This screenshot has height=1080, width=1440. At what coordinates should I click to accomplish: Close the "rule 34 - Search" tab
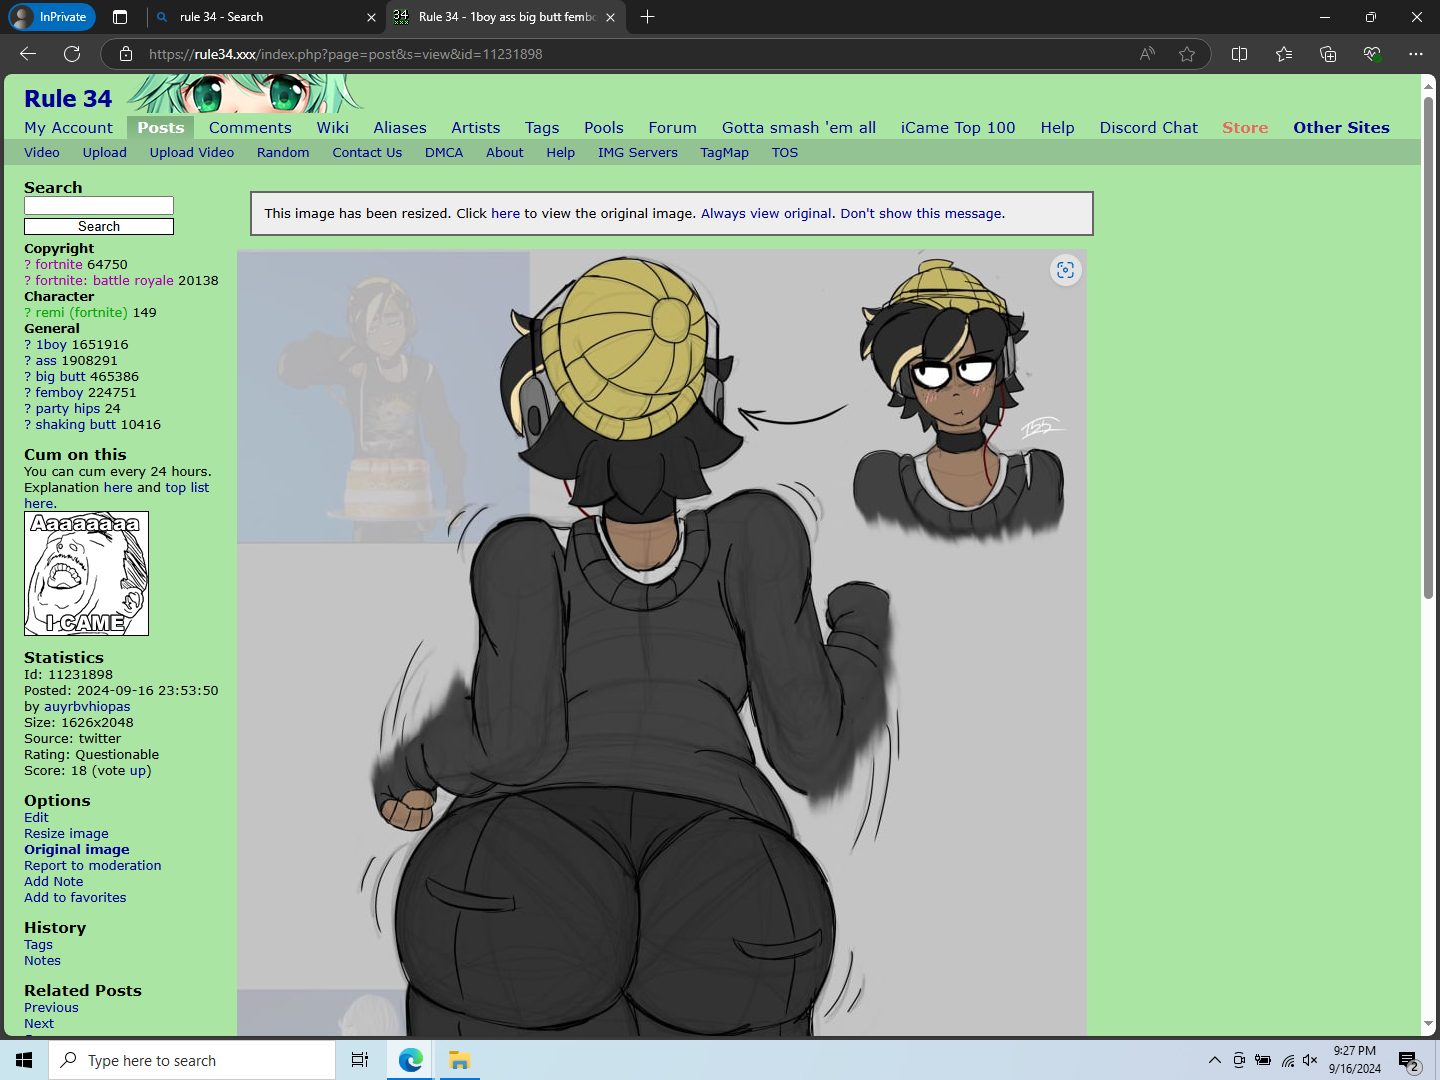pyautogui.click(x=371, y=17)
